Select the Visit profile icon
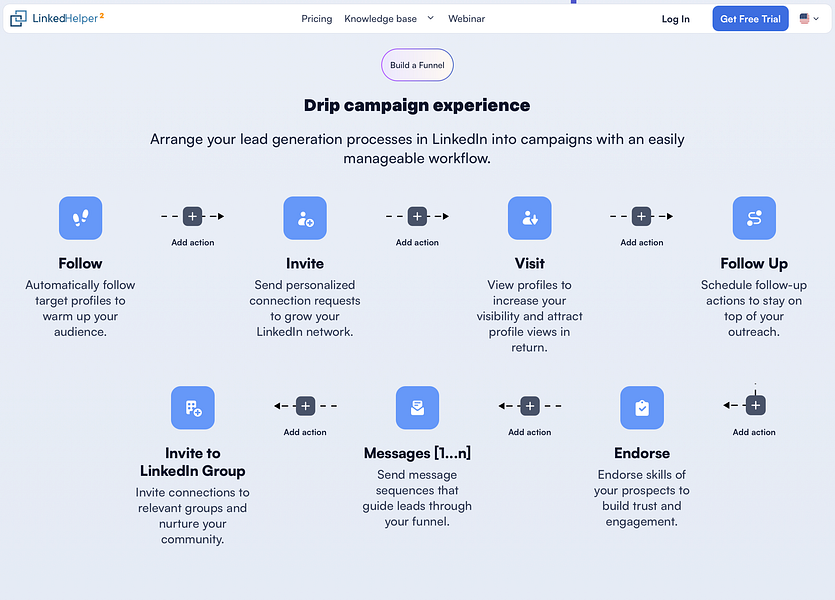The width and height of the screenshot is (835, 600). point(529,218)
